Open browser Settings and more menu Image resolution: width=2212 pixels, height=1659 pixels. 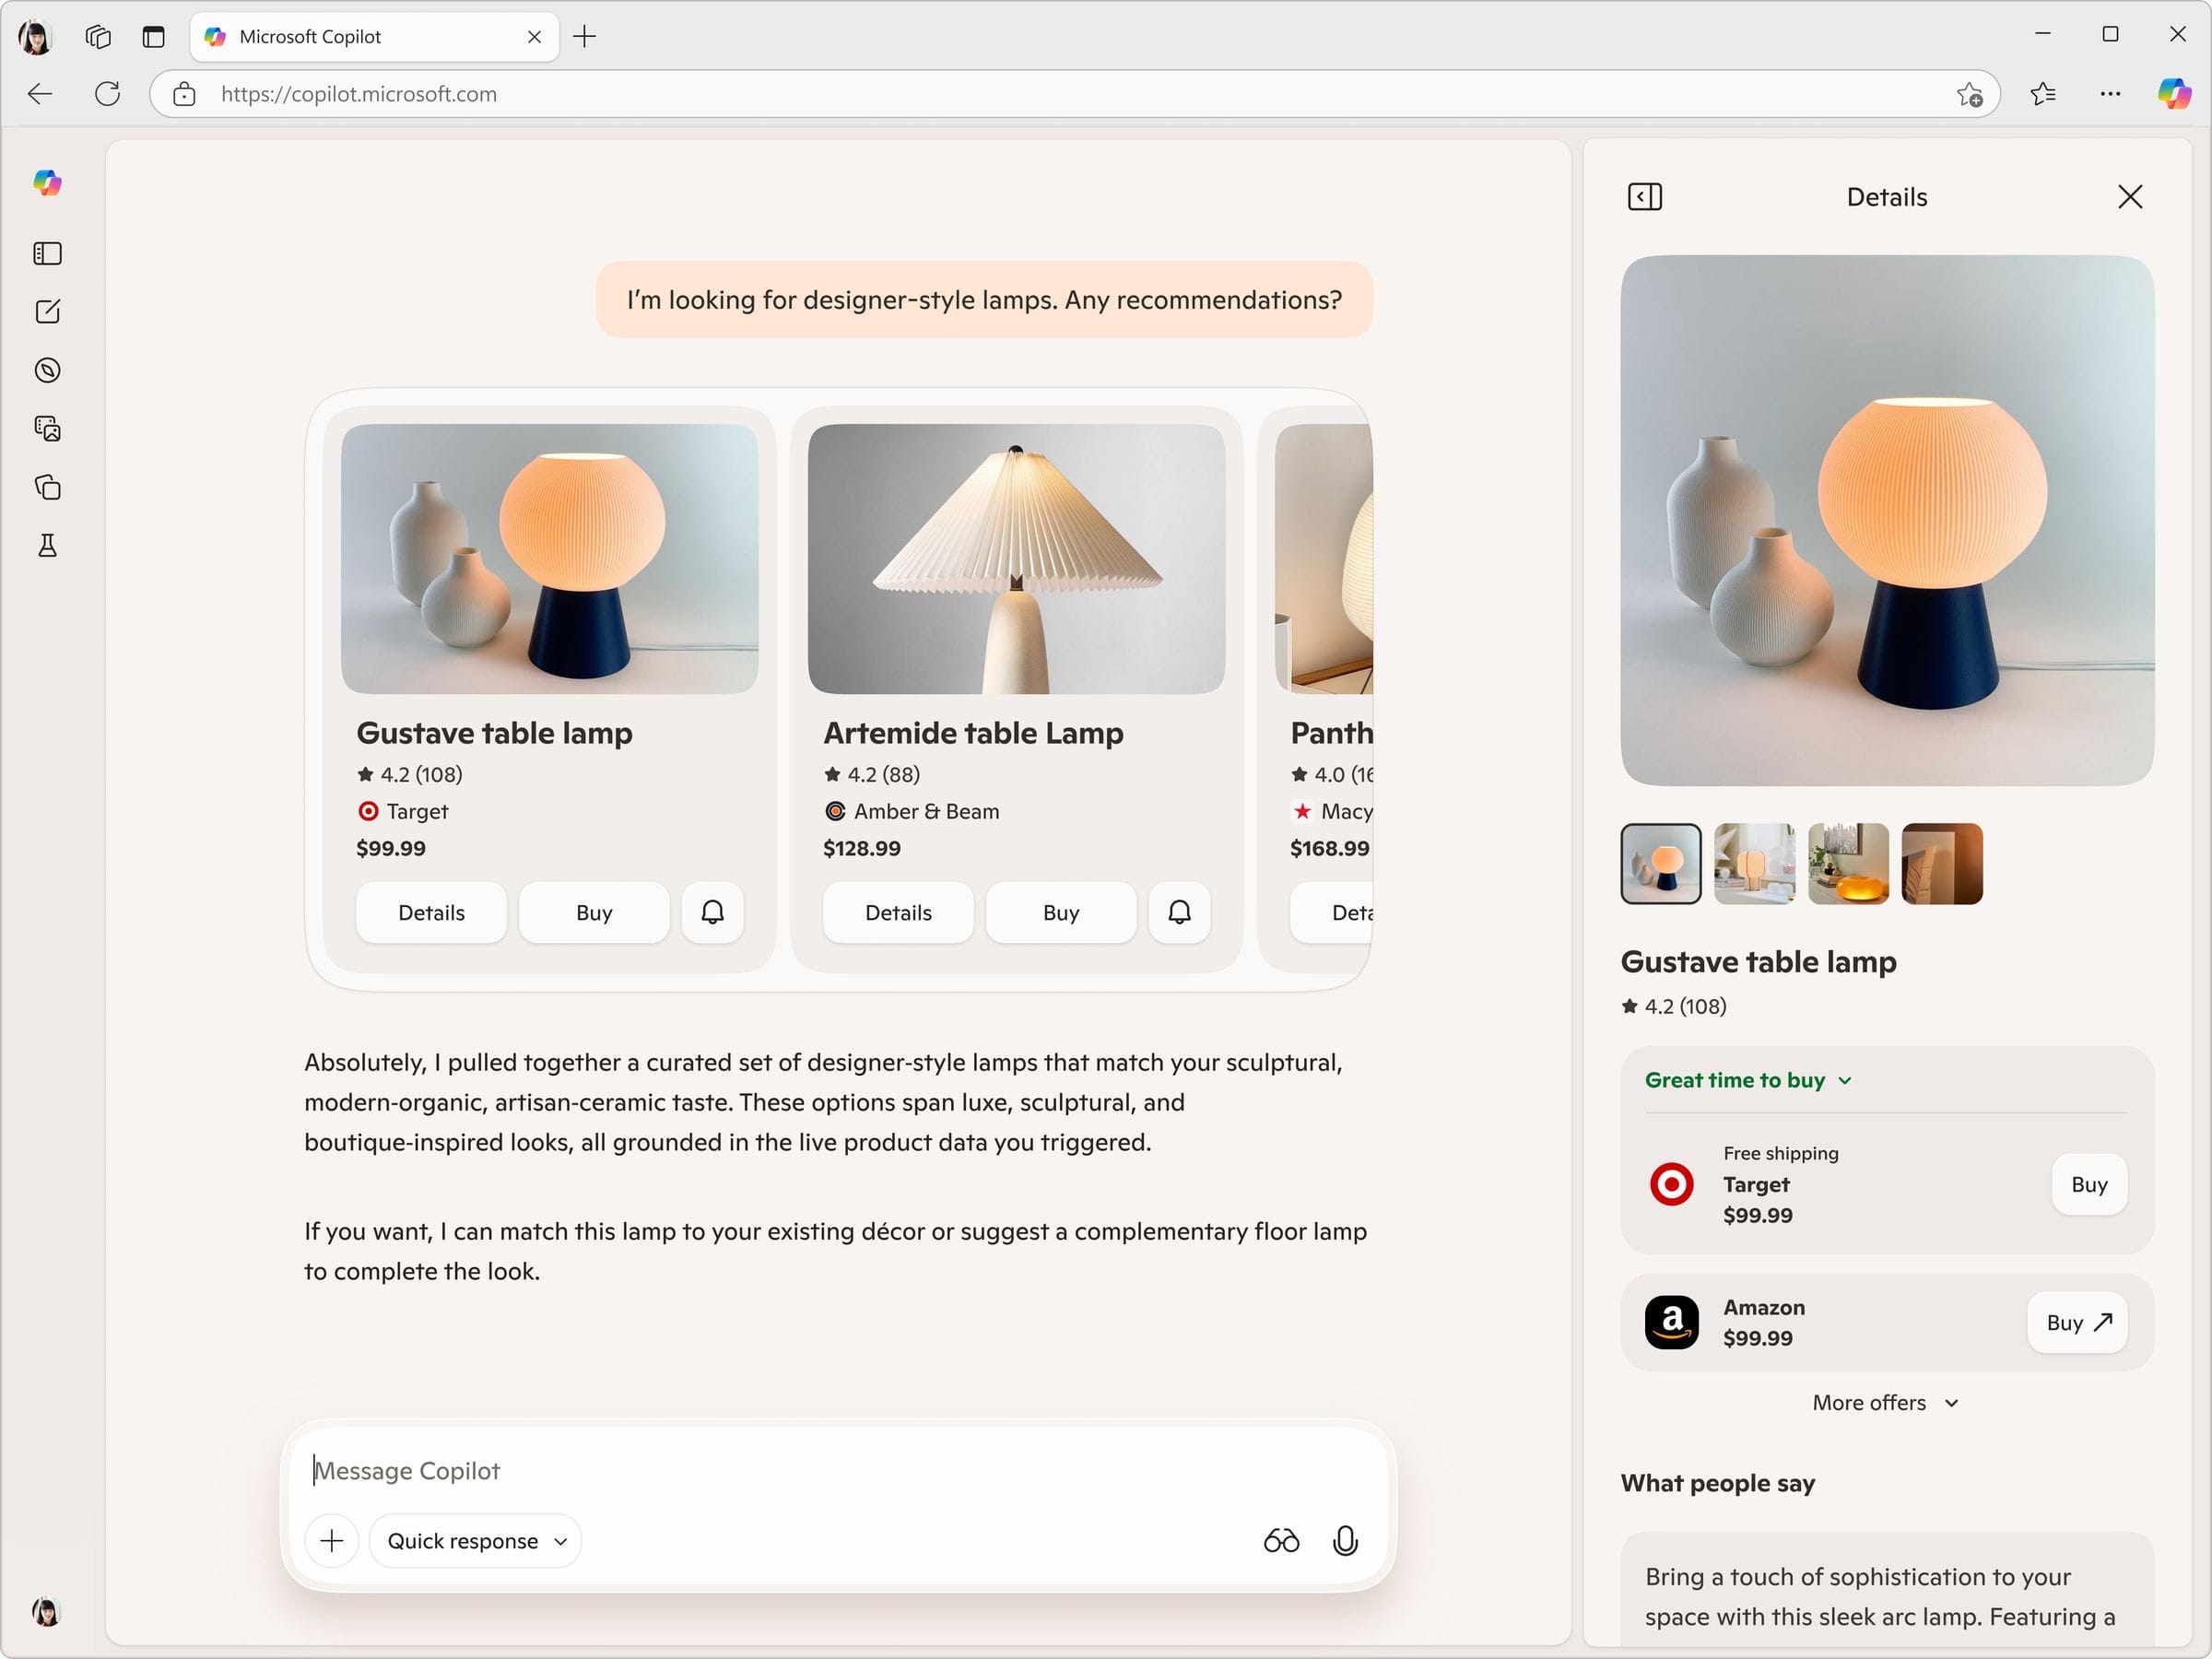pyautogui.click(x=2110, y=94)
